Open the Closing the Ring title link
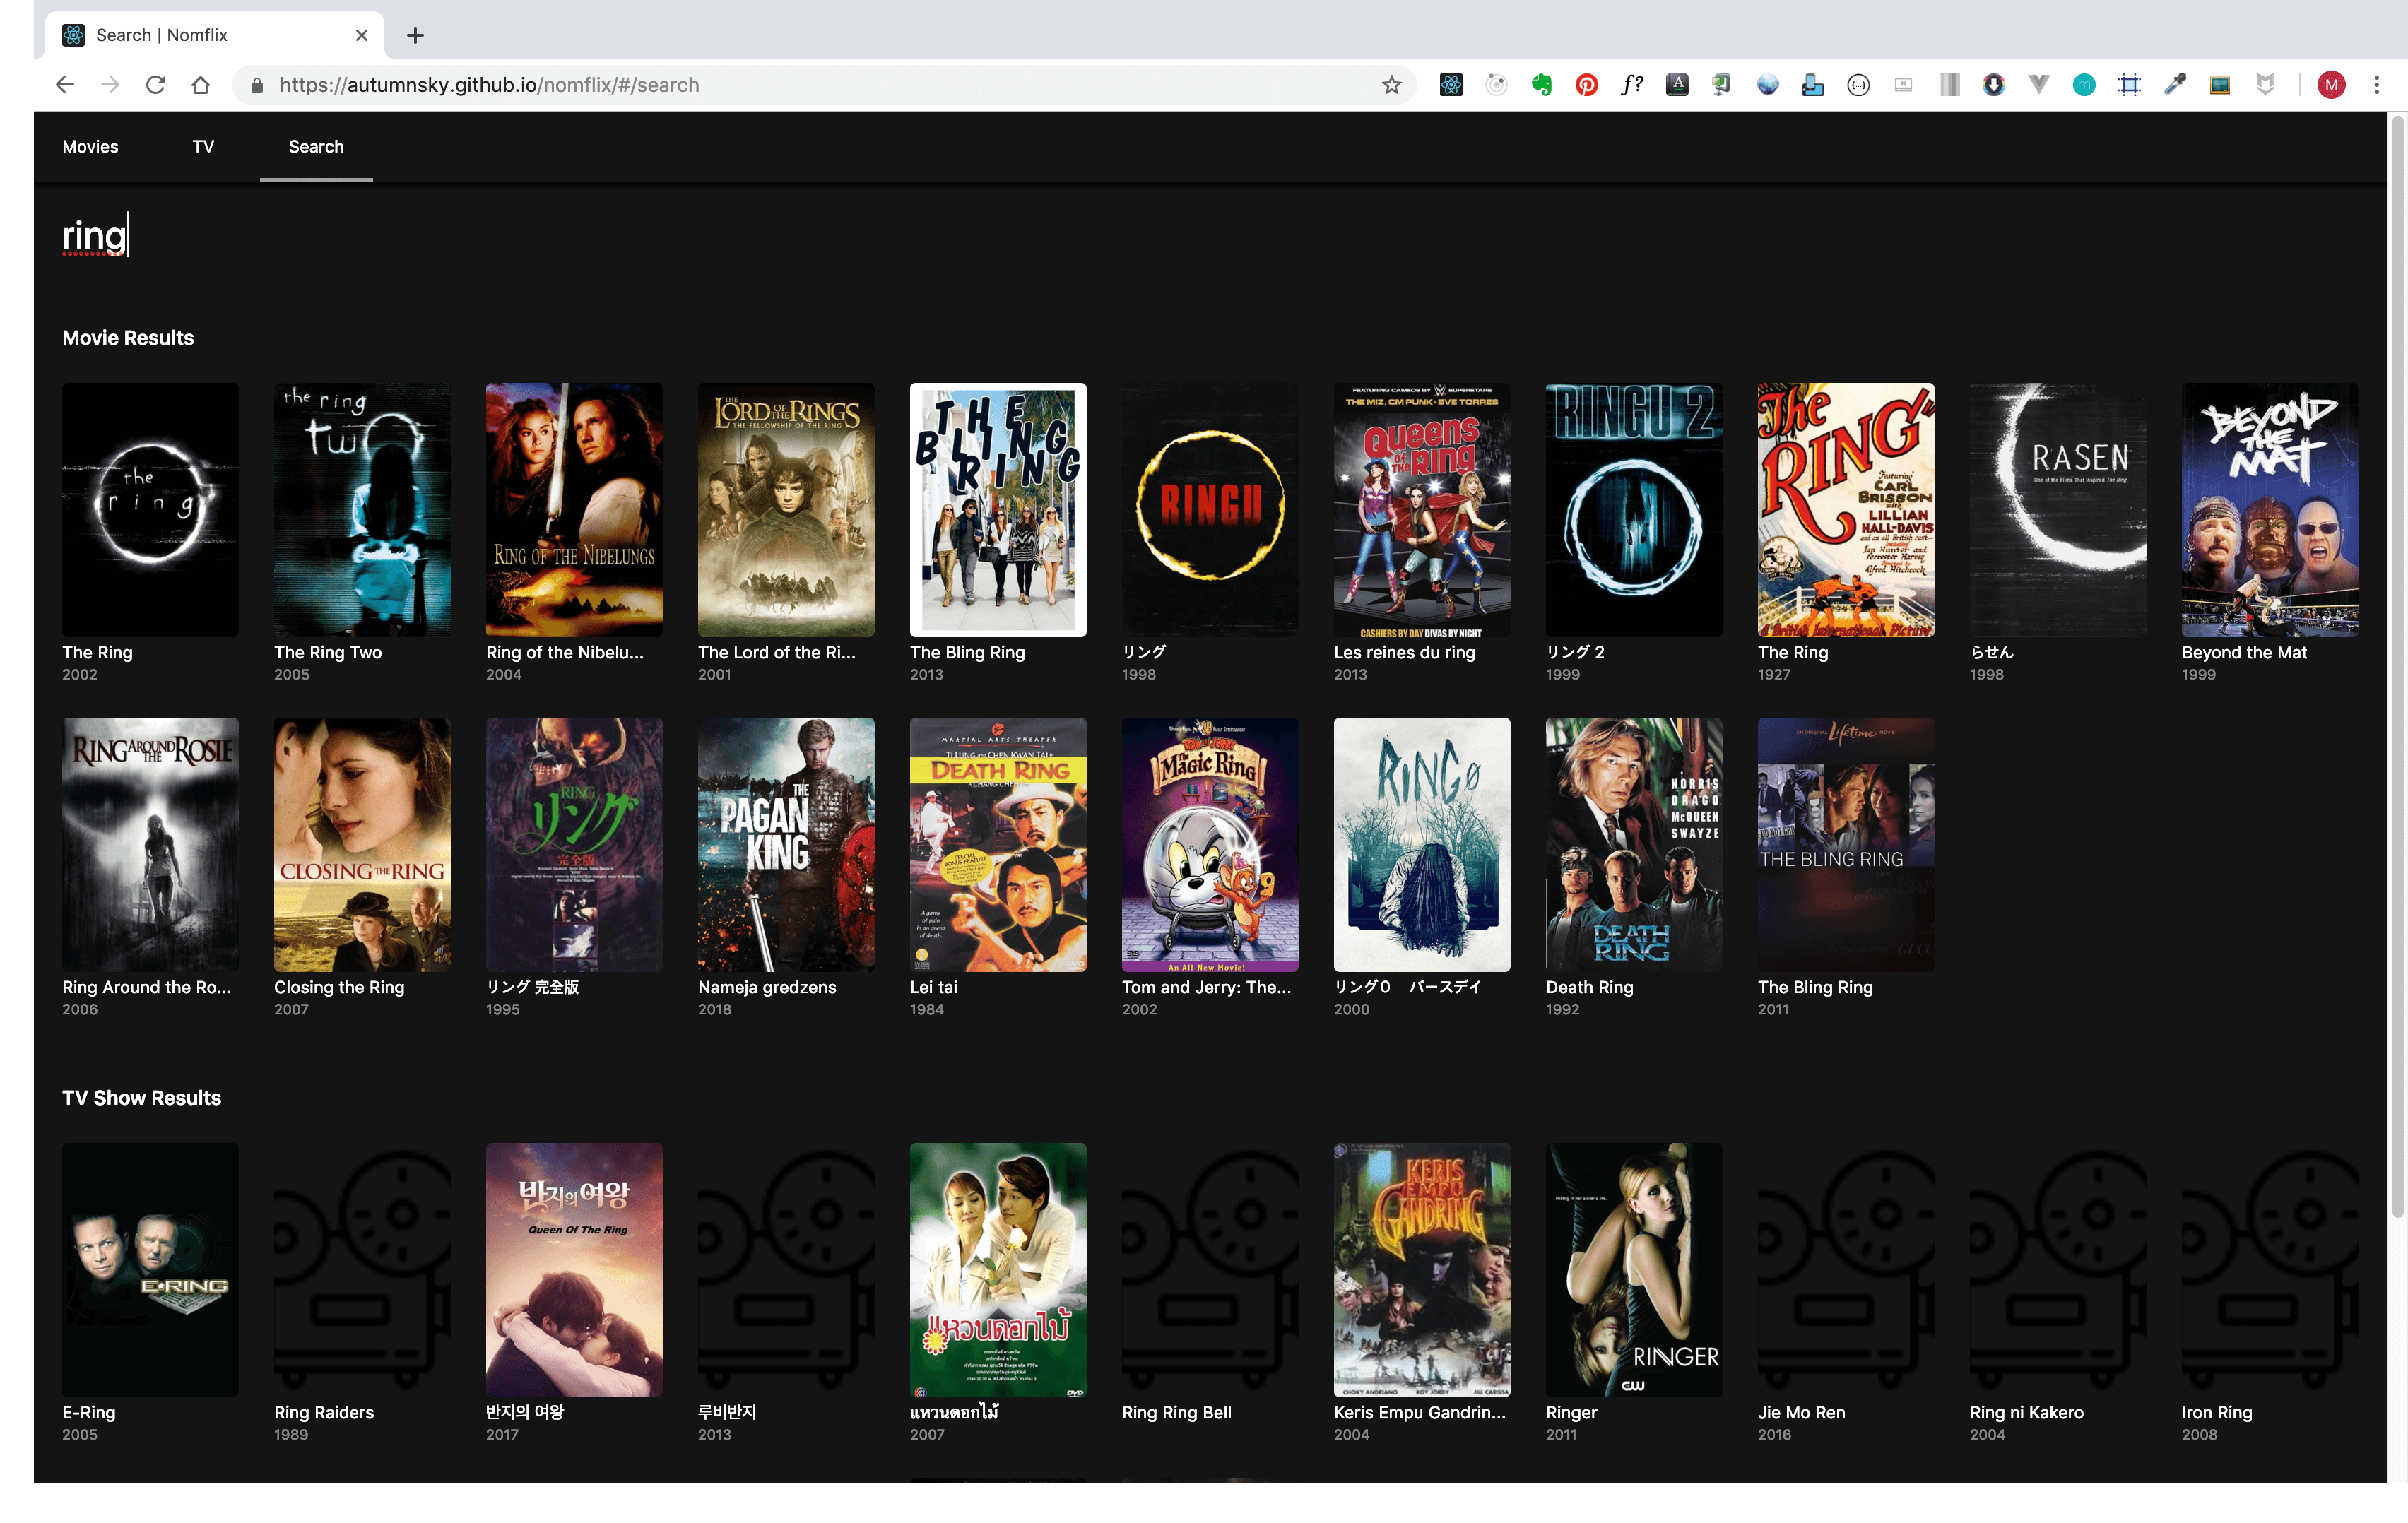 339,987
